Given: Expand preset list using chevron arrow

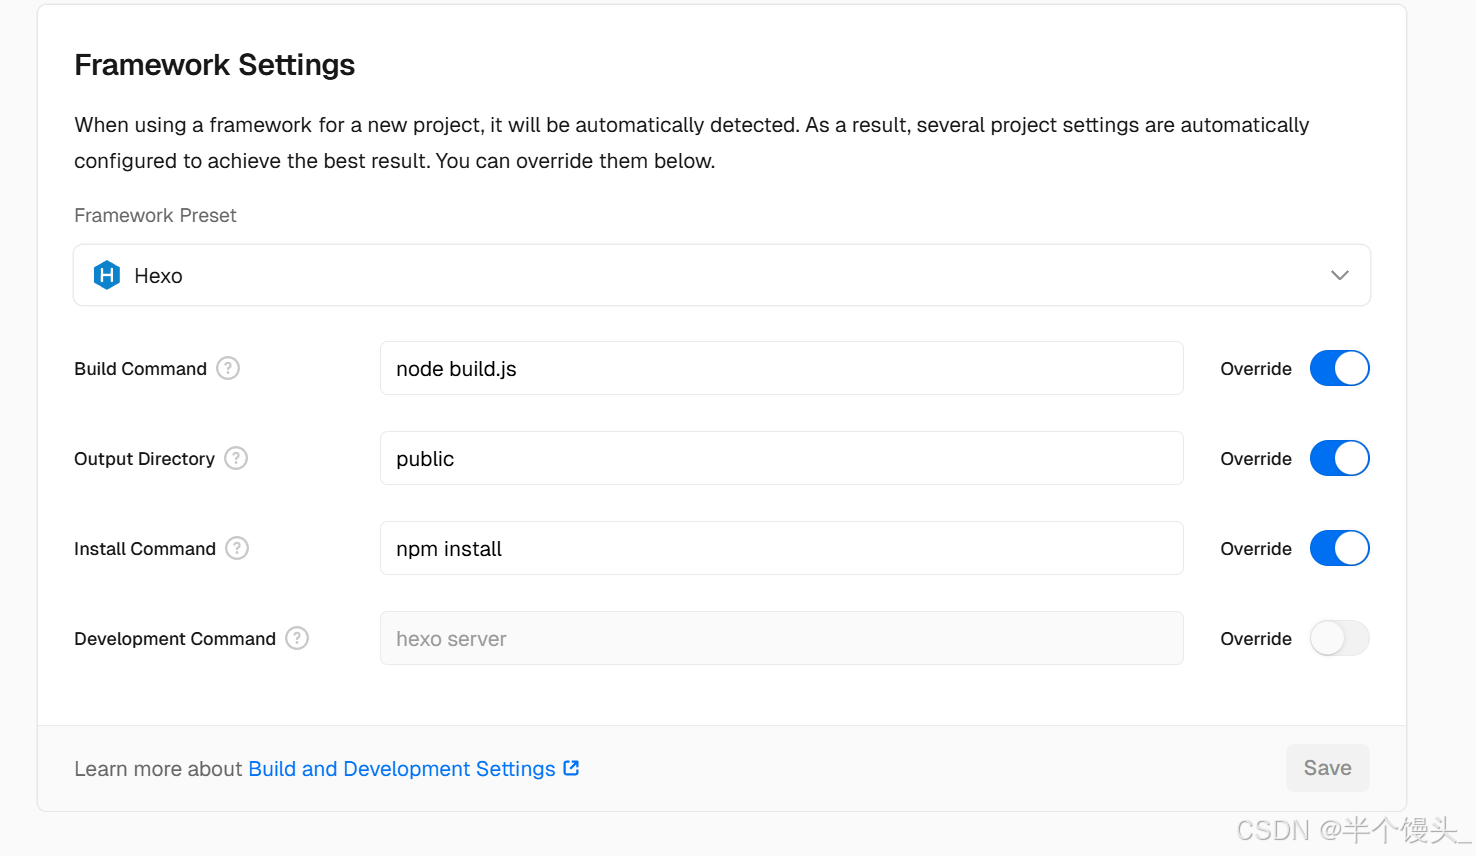Looking at the screenshot, I should pyautogui.click(x=1340, y=275).
